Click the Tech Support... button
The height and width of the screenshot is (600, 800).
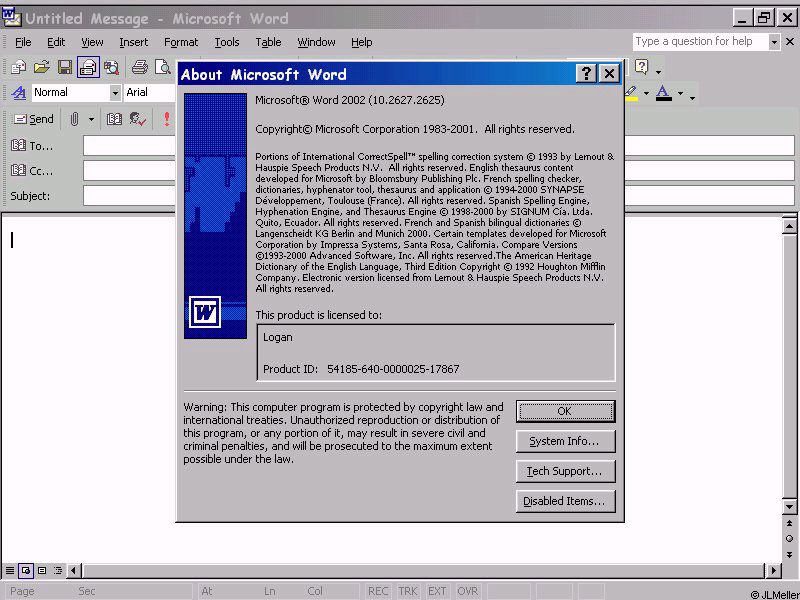[565, 471]
